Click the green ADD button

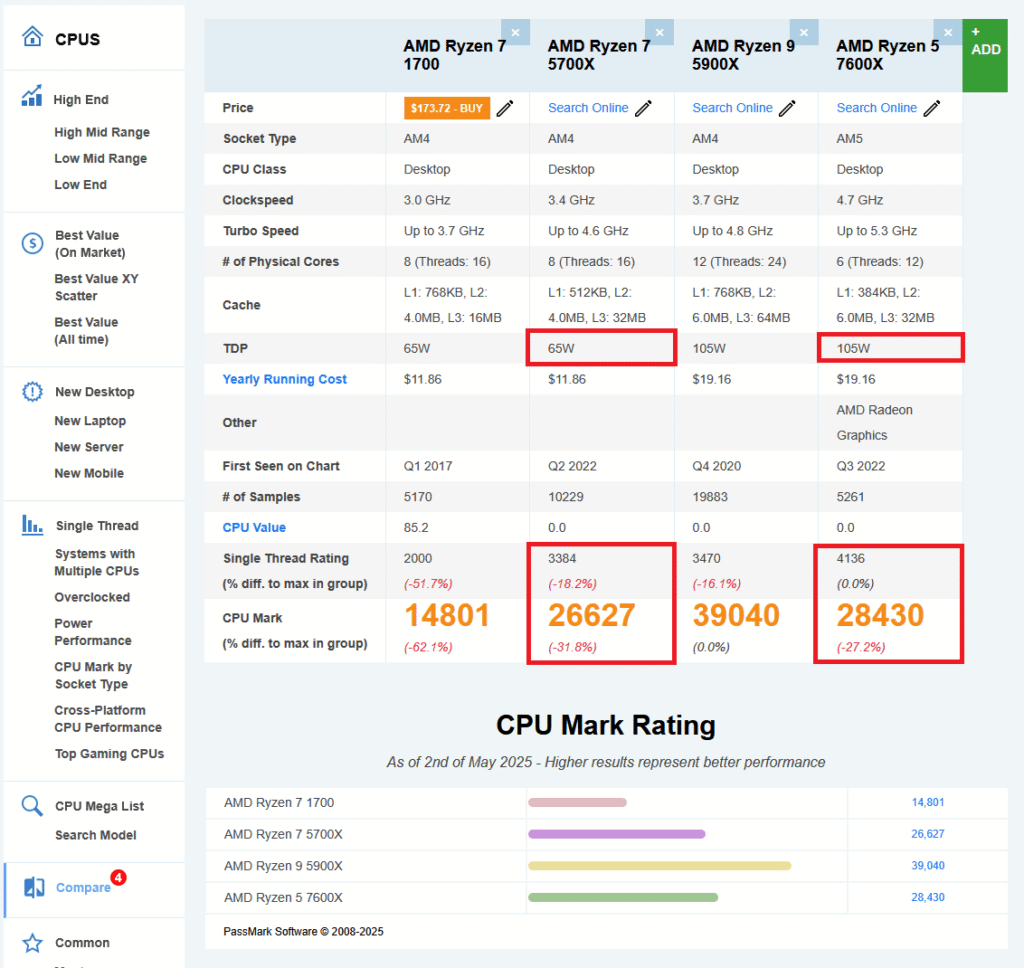[x=985, y=56]
